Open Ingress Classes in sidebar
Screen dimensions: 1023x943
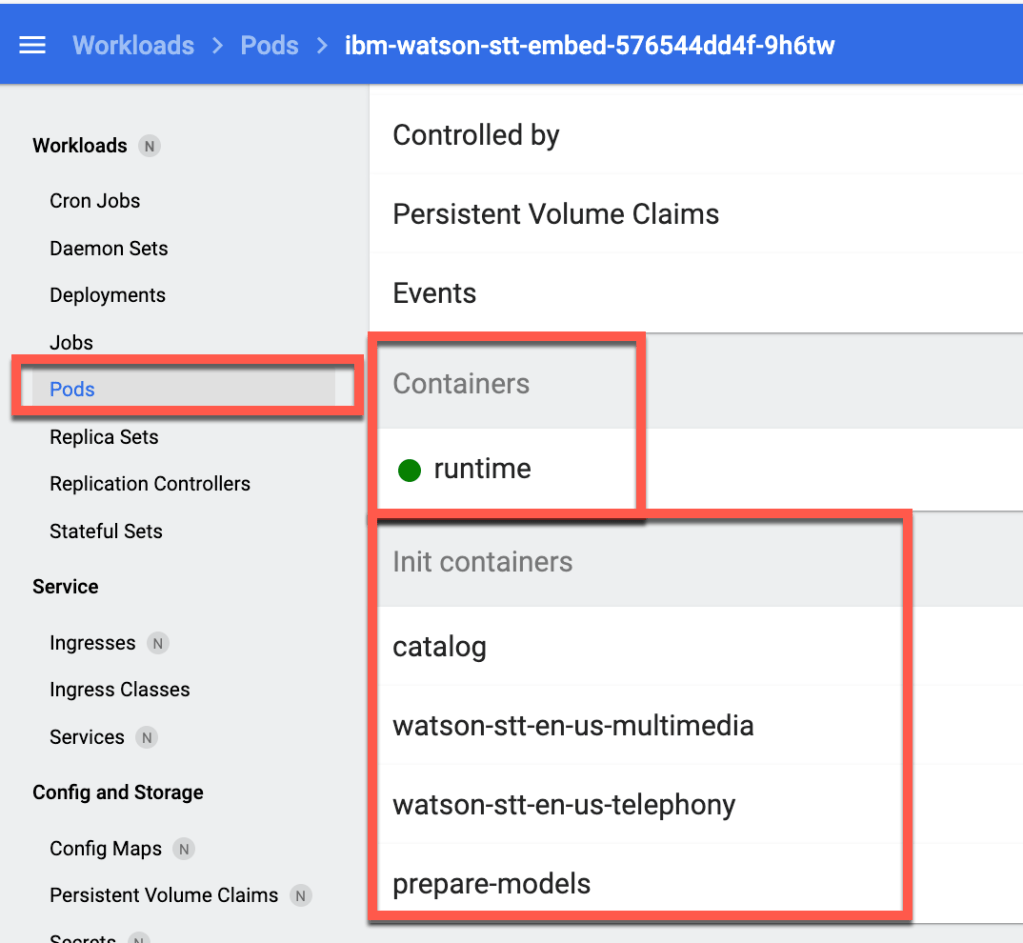point(120,690)
